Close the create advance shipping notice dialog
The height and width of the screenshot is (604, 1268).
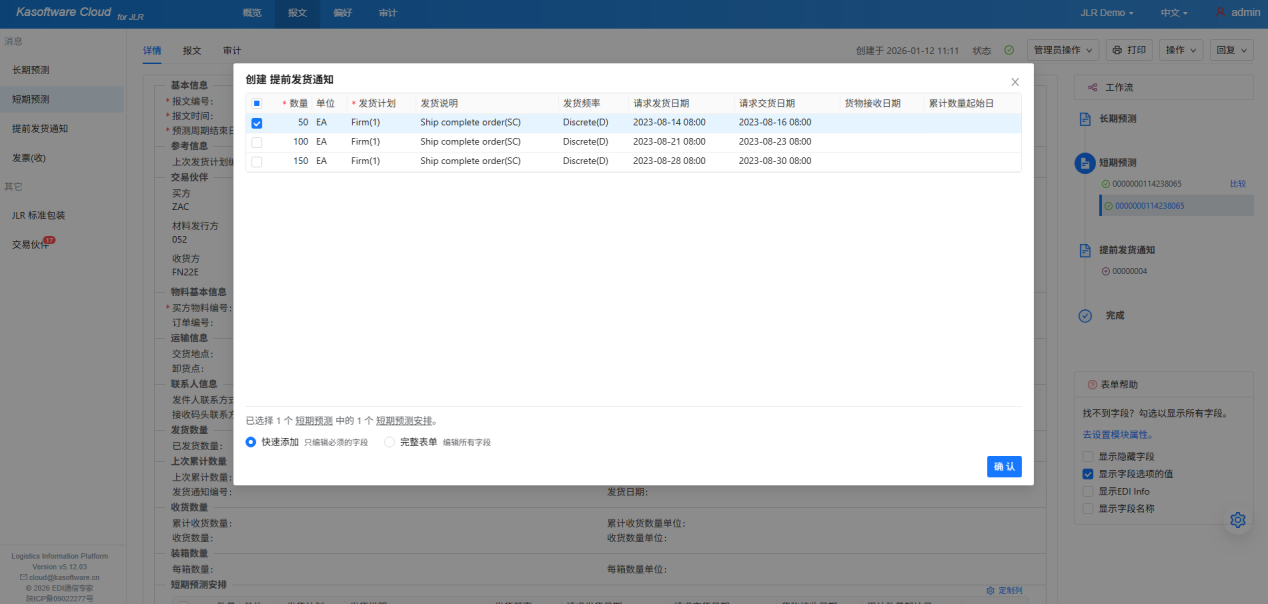(x=1015, y=82)
